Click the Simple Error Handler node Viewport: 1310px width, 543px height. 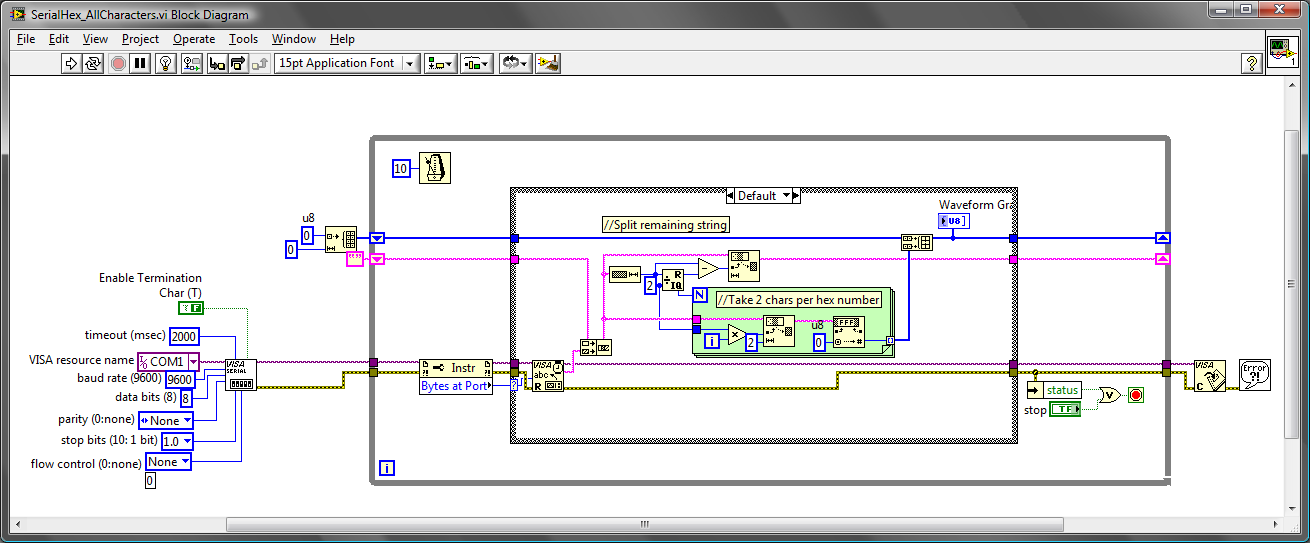click(x=1254, y=375)
